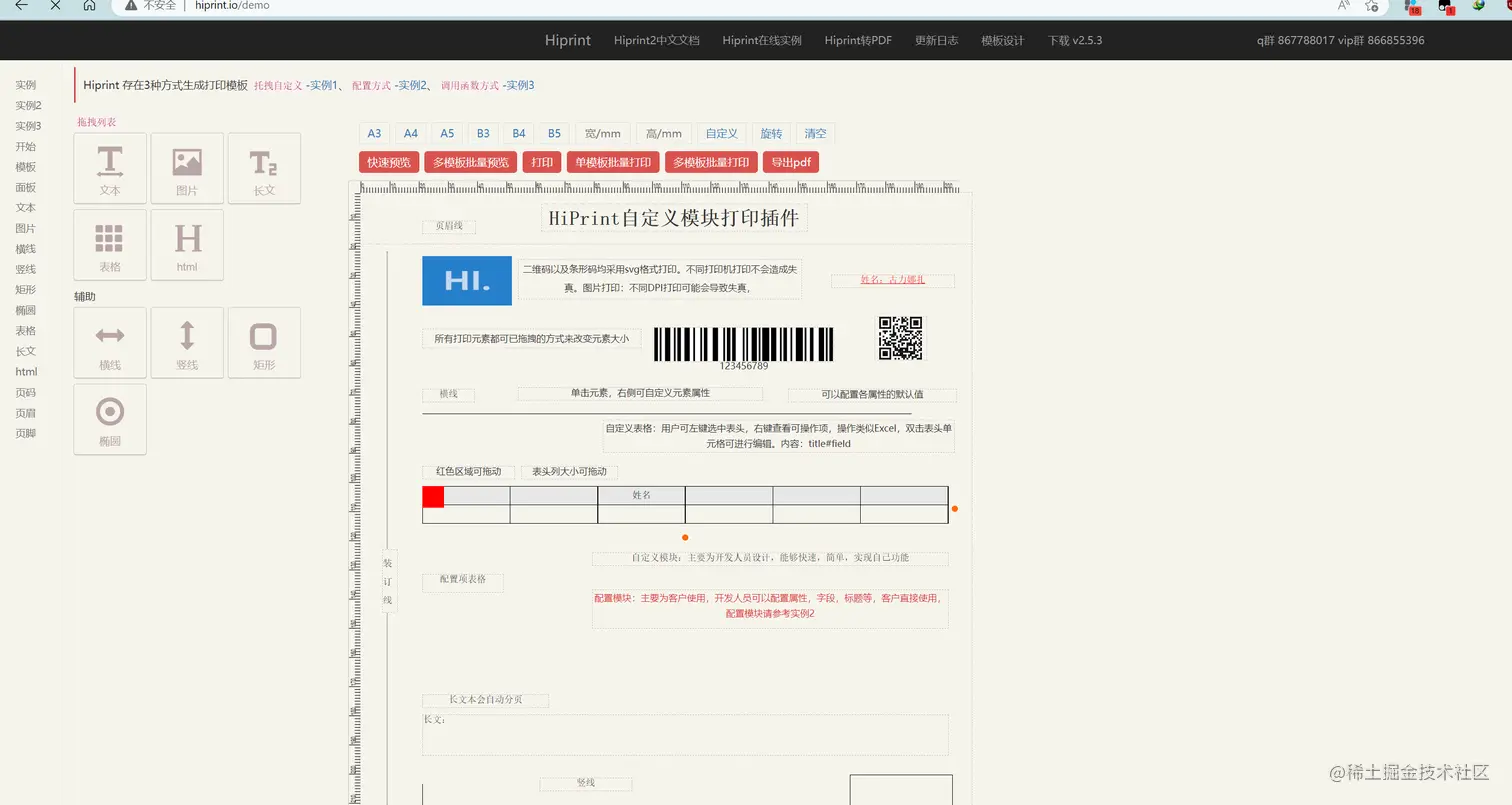Click the 不安全 site warning icon

(x=131, y=5)
